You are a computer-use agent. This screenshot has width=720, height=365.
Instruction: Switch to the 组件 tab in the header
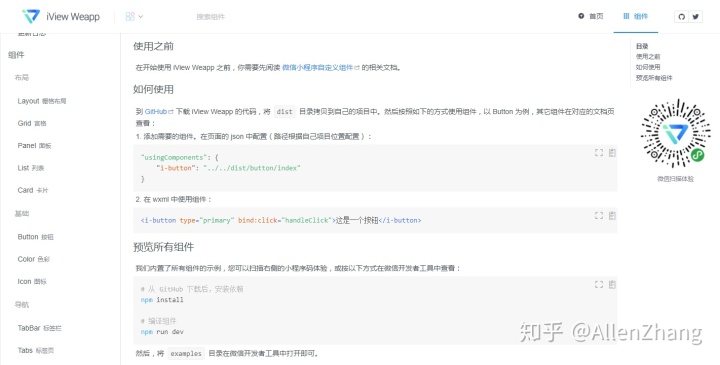pyautogui.click(x=636, y=17)
